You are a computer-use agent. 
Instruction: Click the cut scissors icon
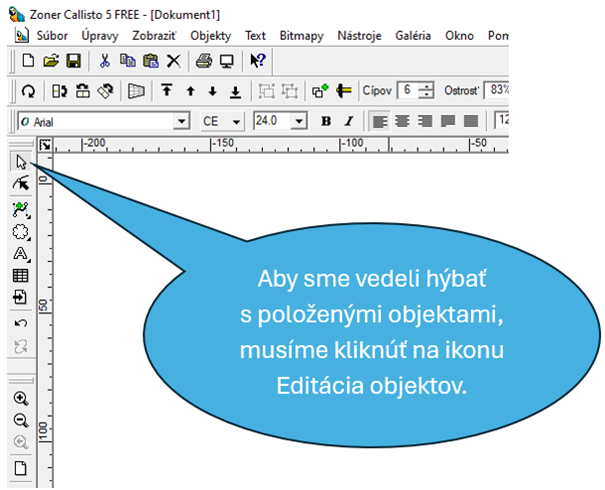[104, 61]
